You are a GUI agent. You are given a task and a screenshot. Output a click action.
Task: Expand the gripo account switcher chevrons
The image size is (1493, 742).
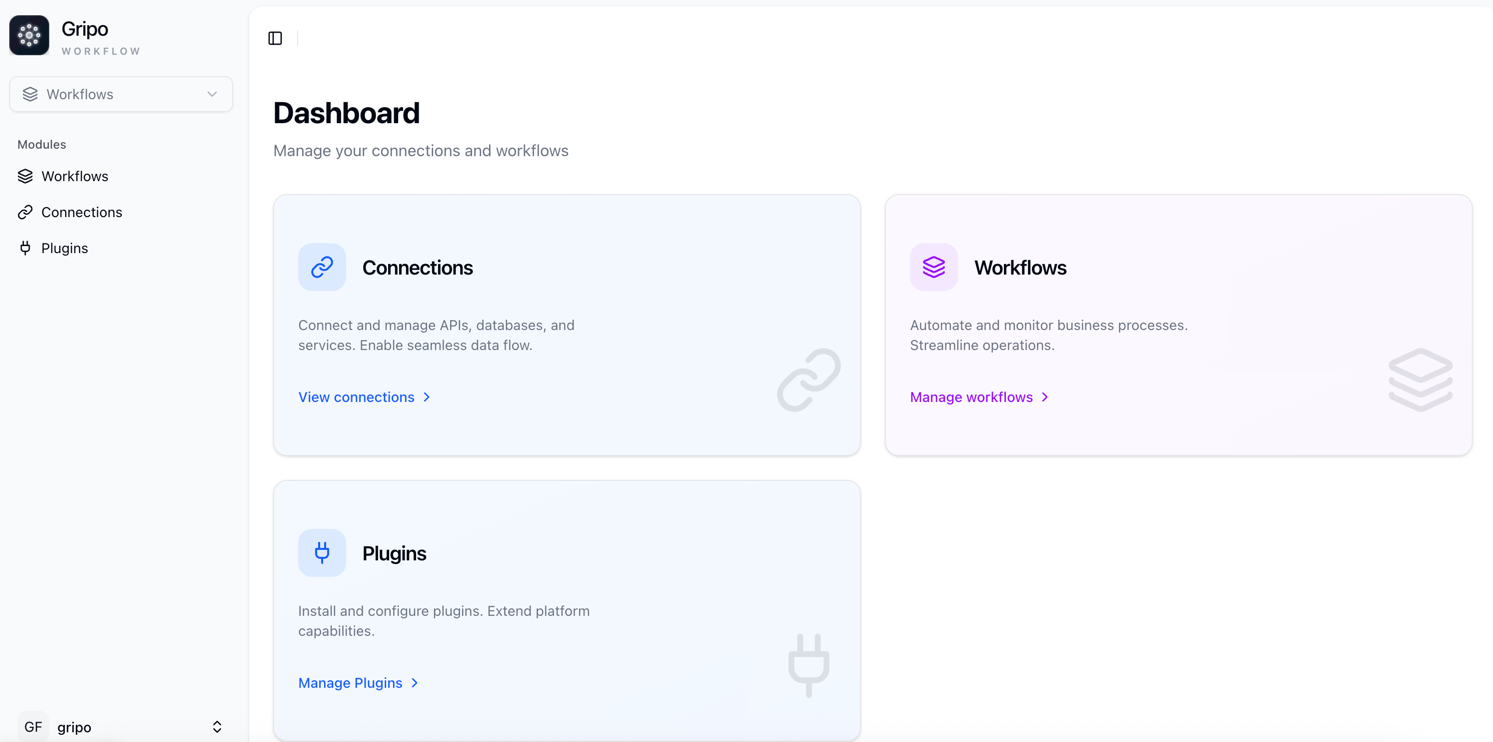(217, 727)
